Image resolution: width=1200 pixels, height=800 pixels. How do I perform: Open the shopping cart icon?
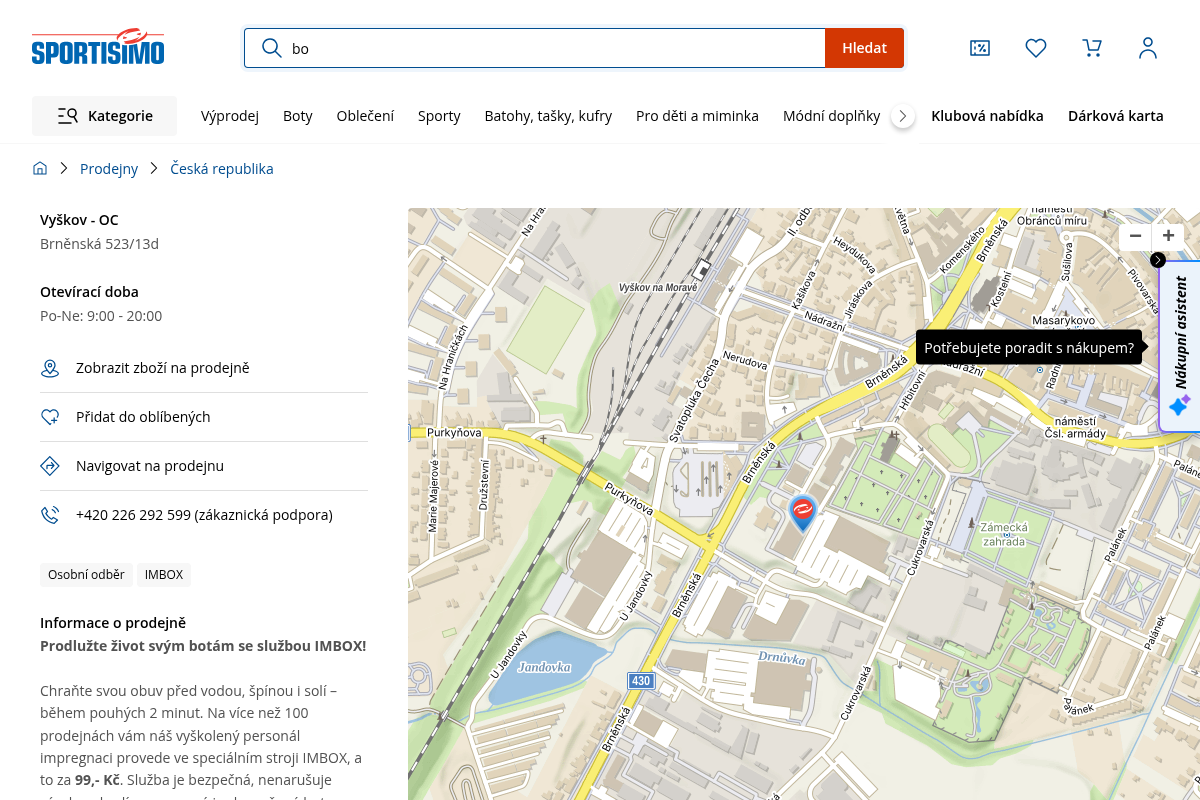pyautogui.click(x=1092, y=48)
